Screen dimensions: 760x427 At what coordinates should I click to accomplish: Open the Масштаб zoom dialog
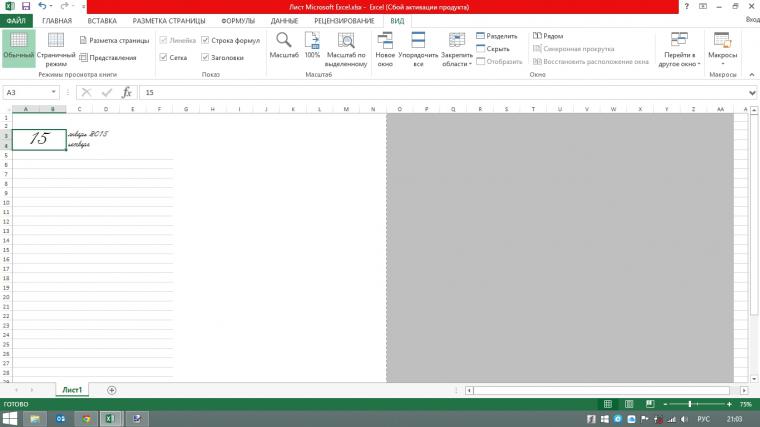[284, 45]
